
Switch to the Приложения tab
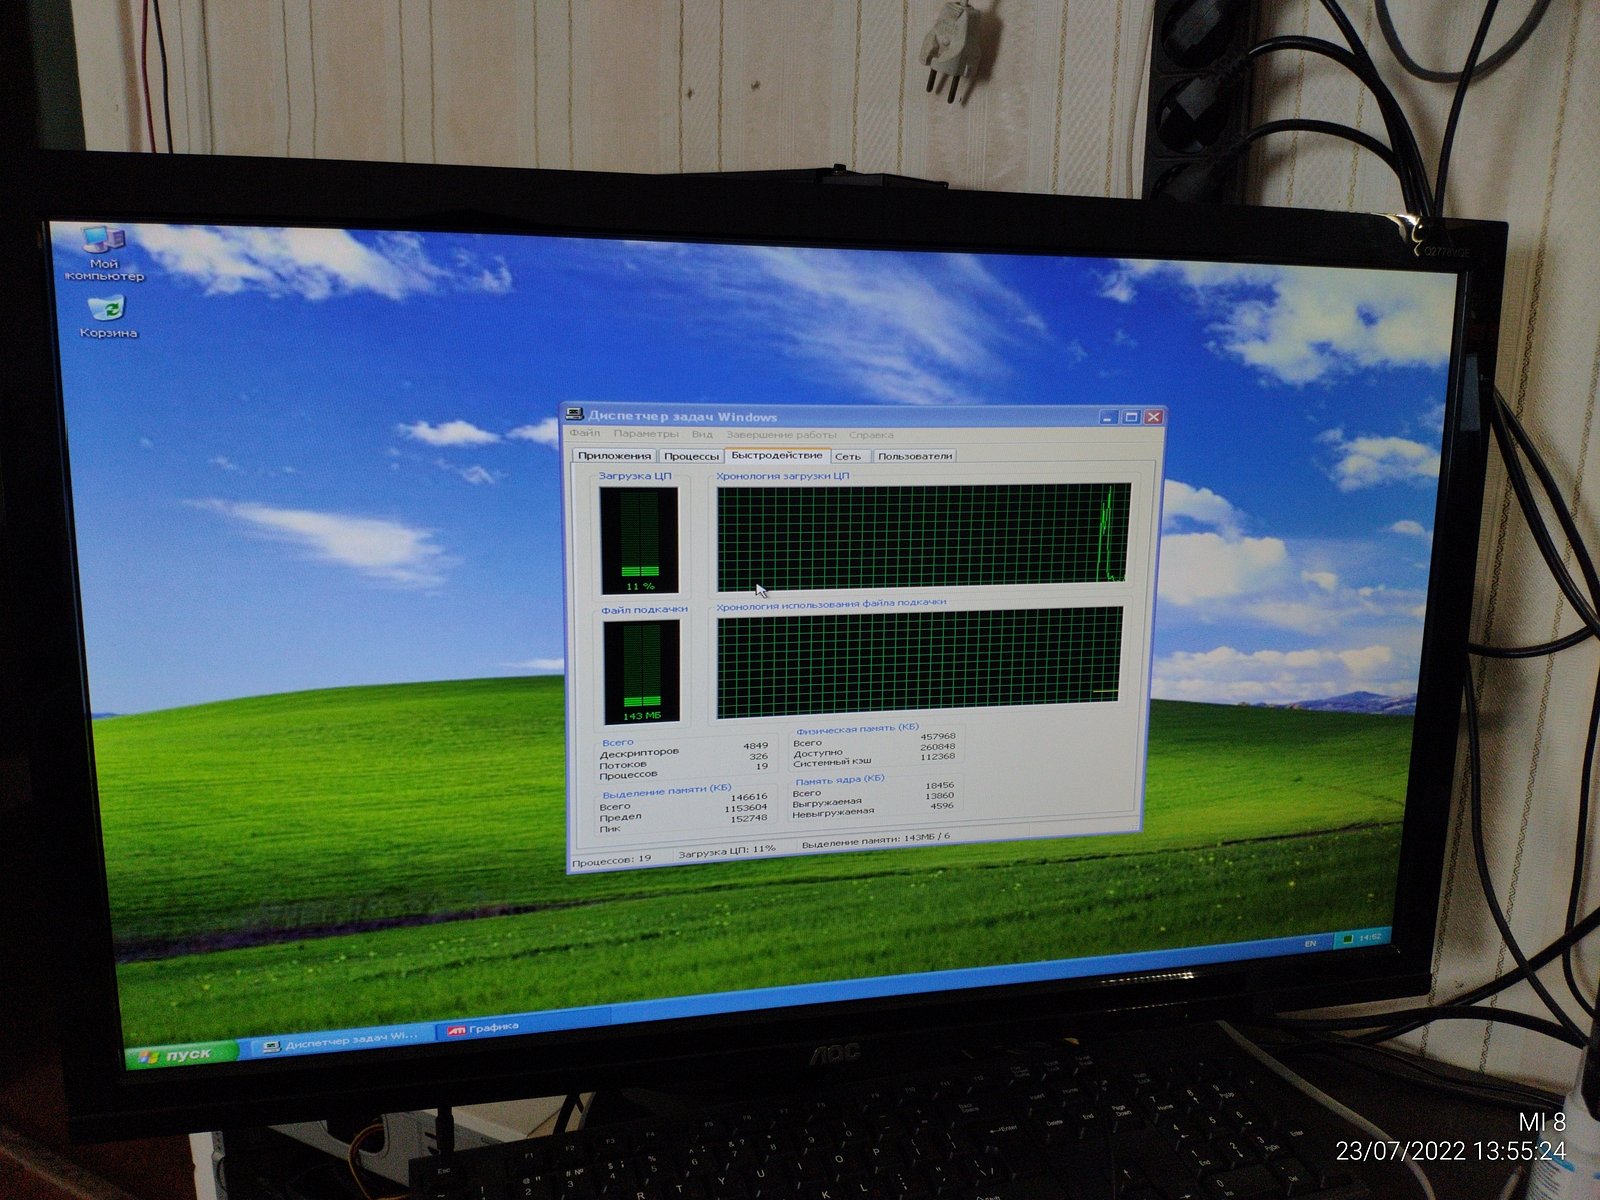click(x=614, y=456)
